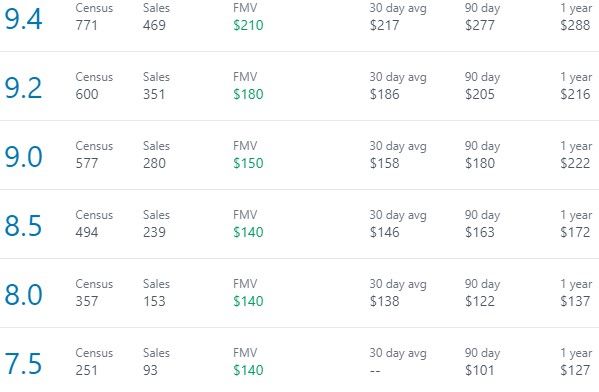Click the 90 day value $122

click(480, 301)
